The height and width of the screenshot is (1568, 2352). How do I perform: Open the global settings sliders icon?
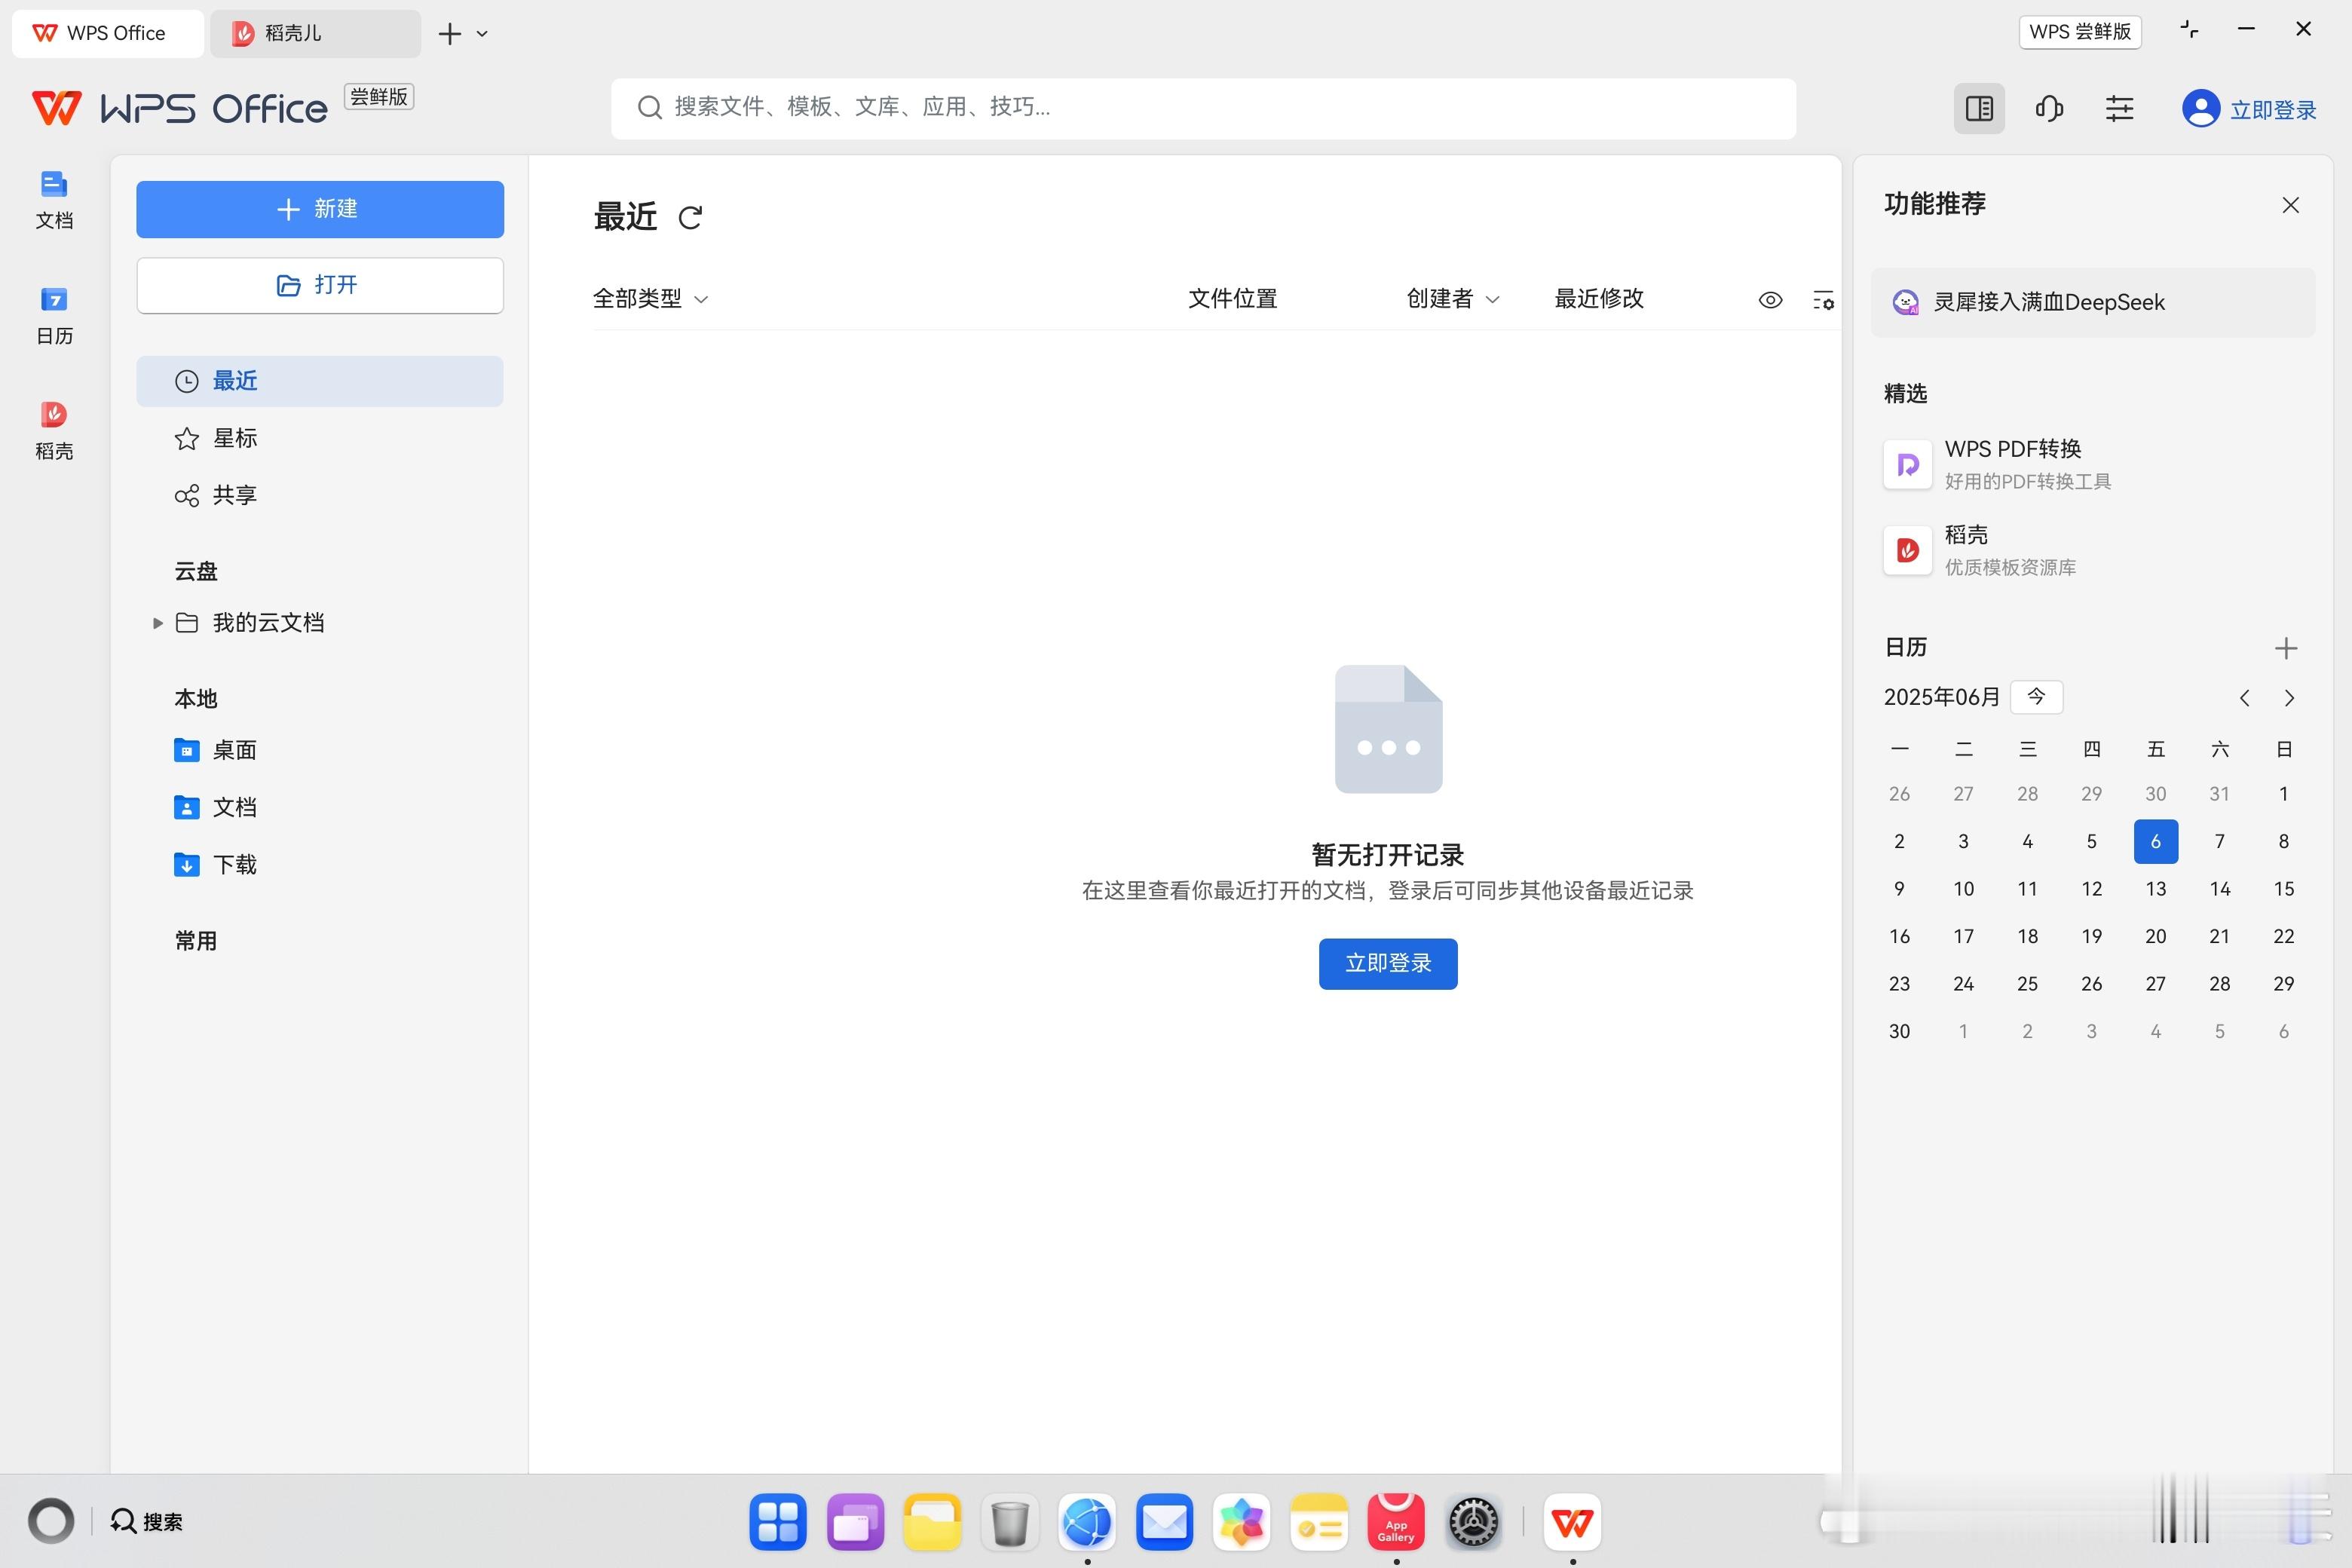2119,108
